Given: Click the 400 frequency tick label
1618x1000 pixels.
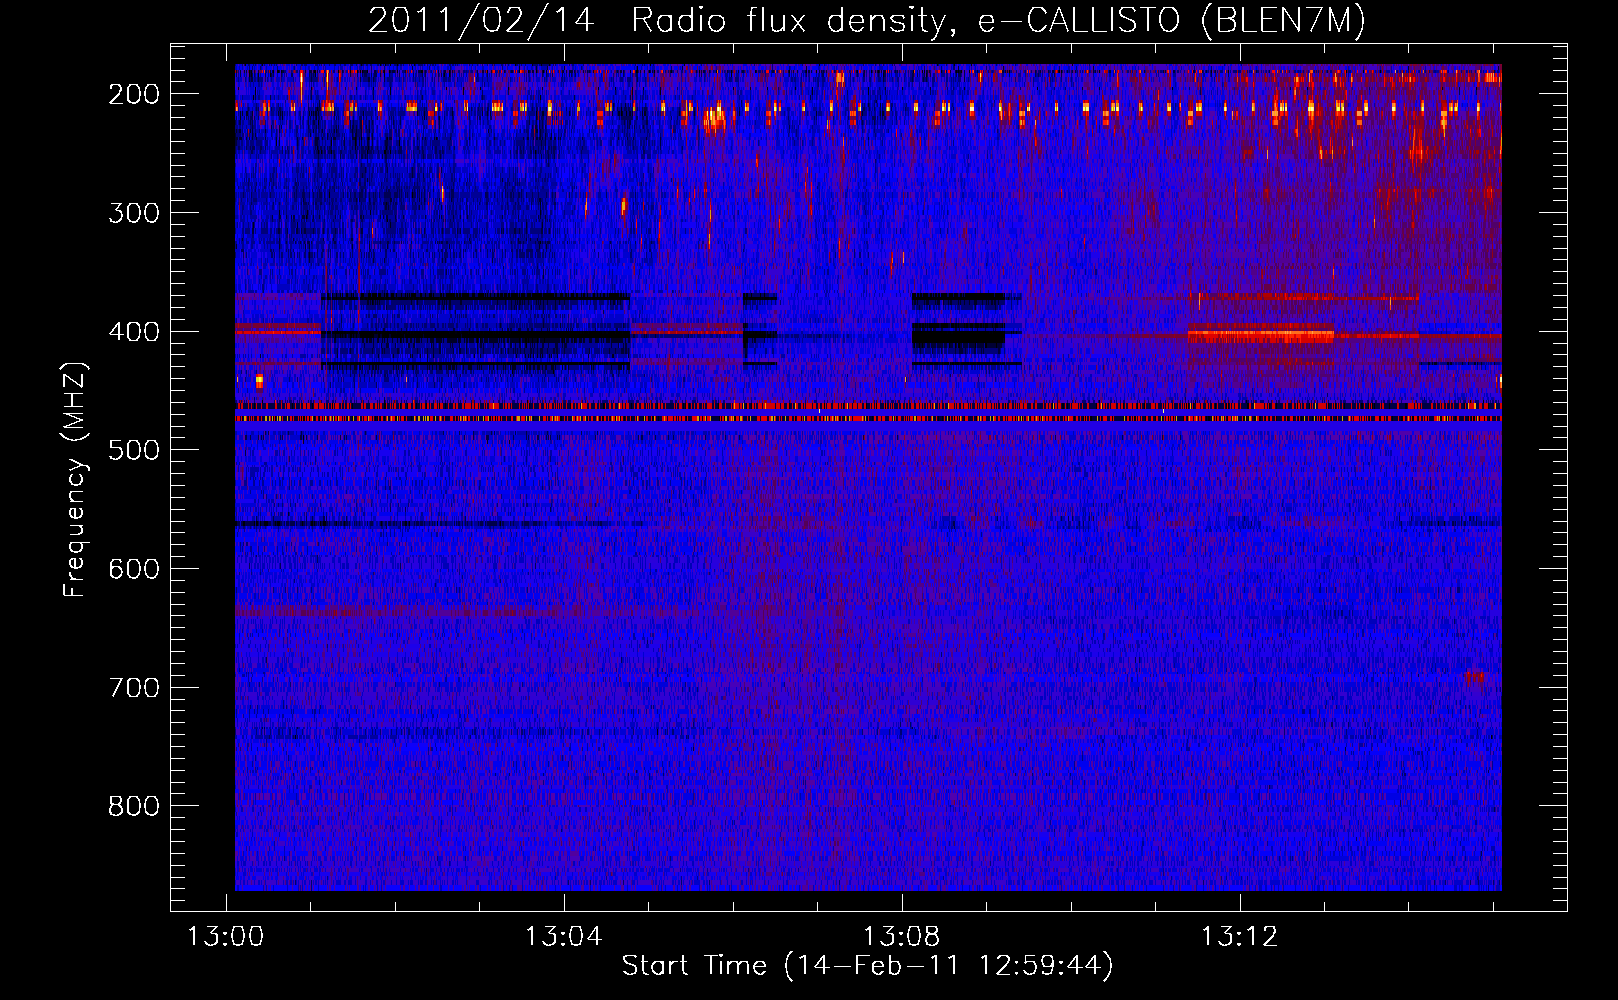Looking at the screenshot, I should 133,332.
